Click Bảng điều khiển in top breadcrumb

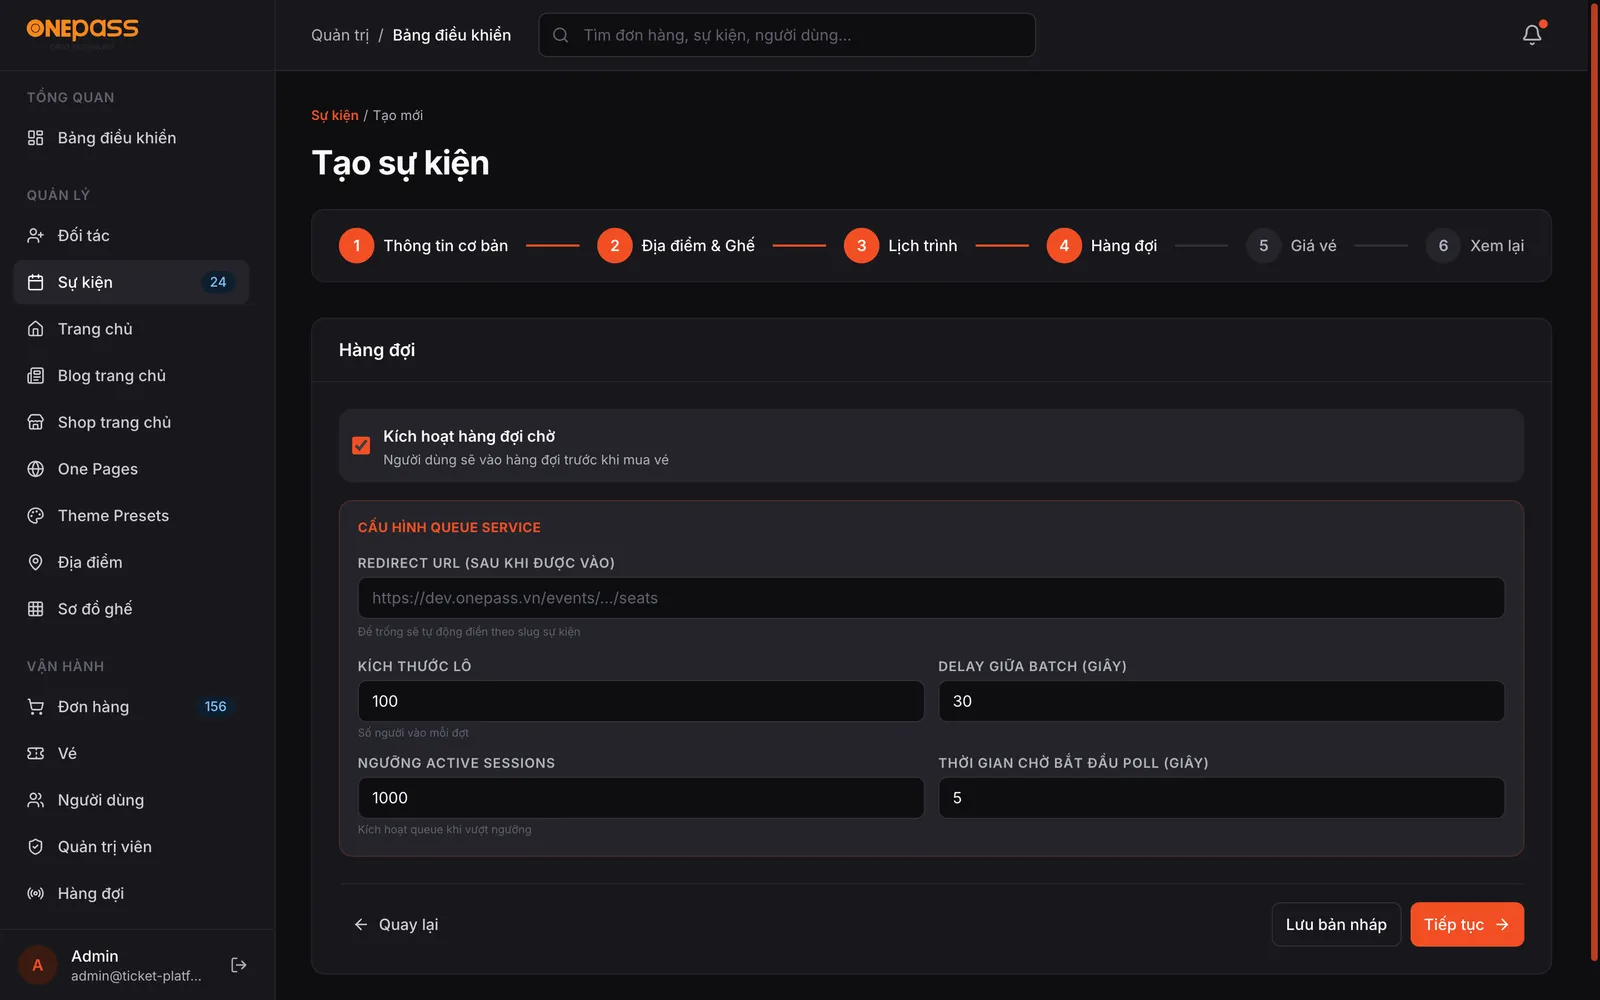pos(452,35)
